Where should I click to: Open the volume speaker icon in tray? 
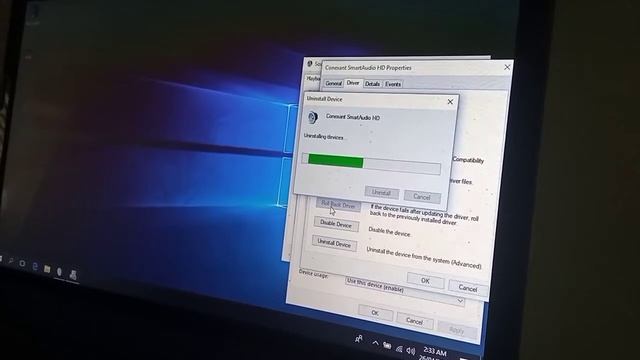click(x=411, y=351)
